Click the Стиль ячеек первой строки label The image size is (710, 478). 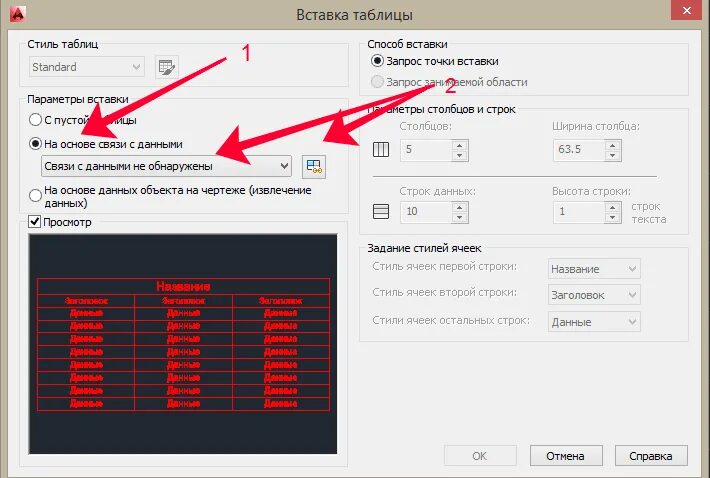pos(444,266)
